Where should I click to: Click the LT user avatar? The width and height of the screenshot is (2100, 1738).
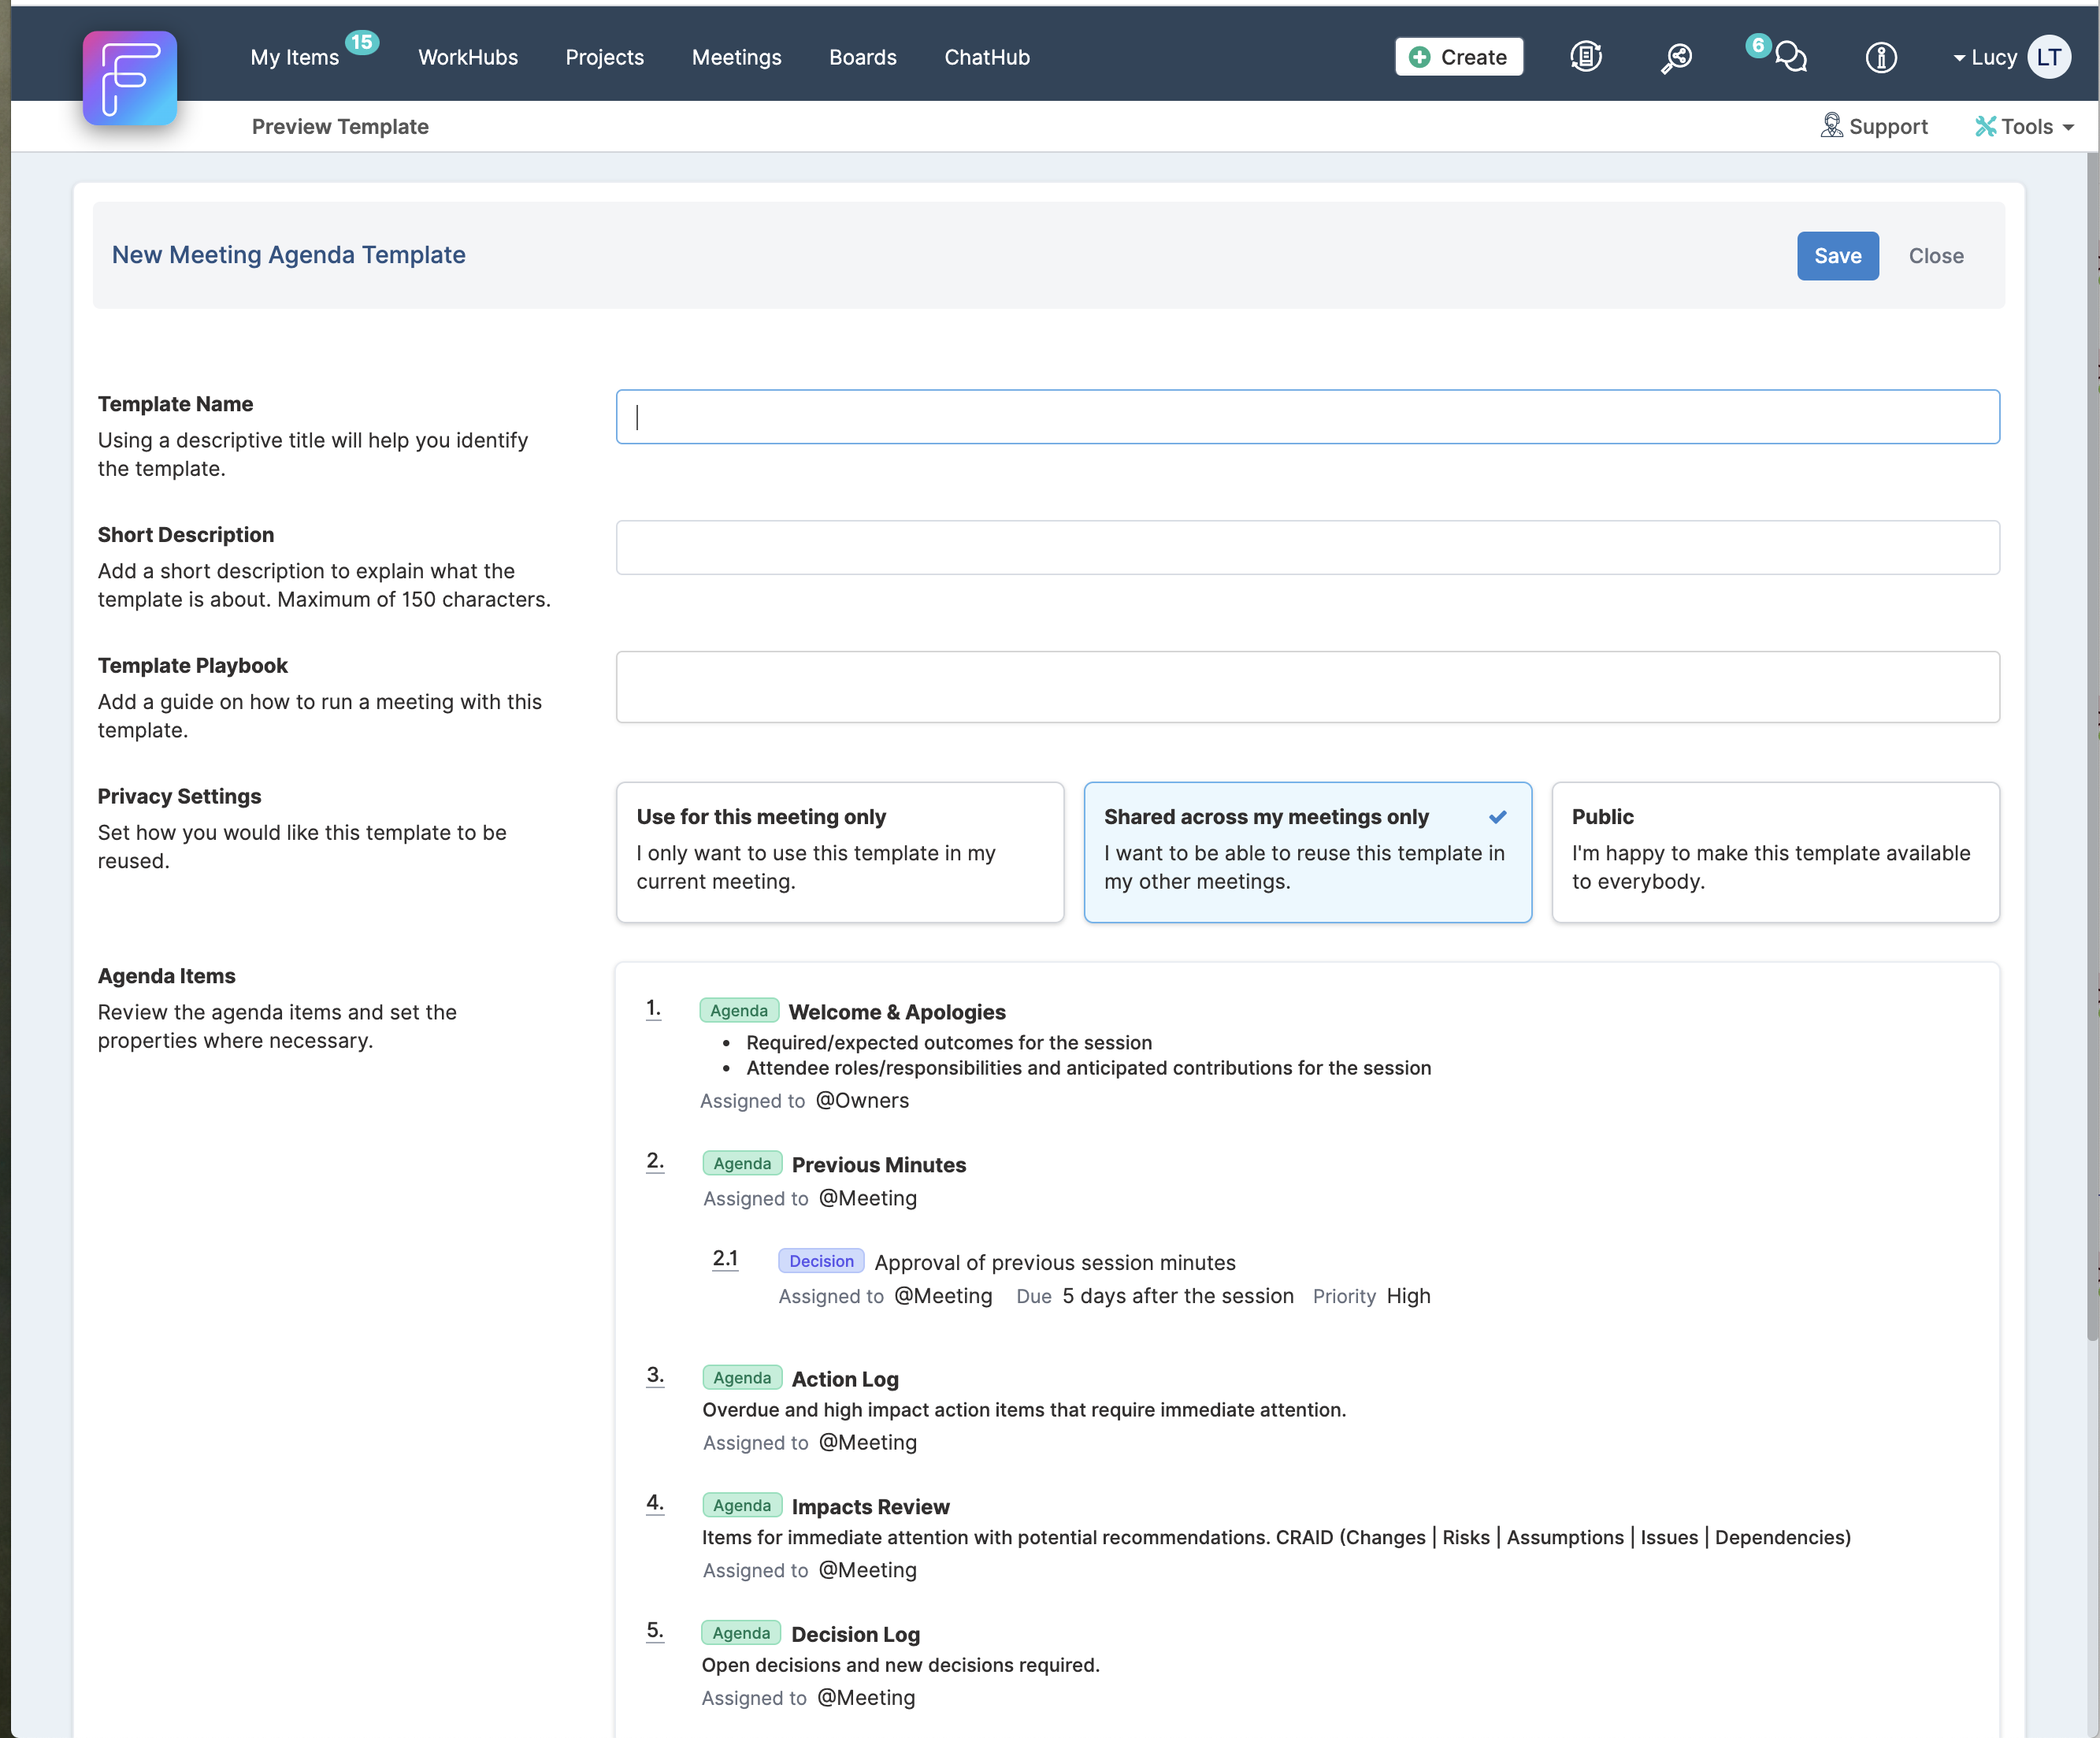[2049, 57]
